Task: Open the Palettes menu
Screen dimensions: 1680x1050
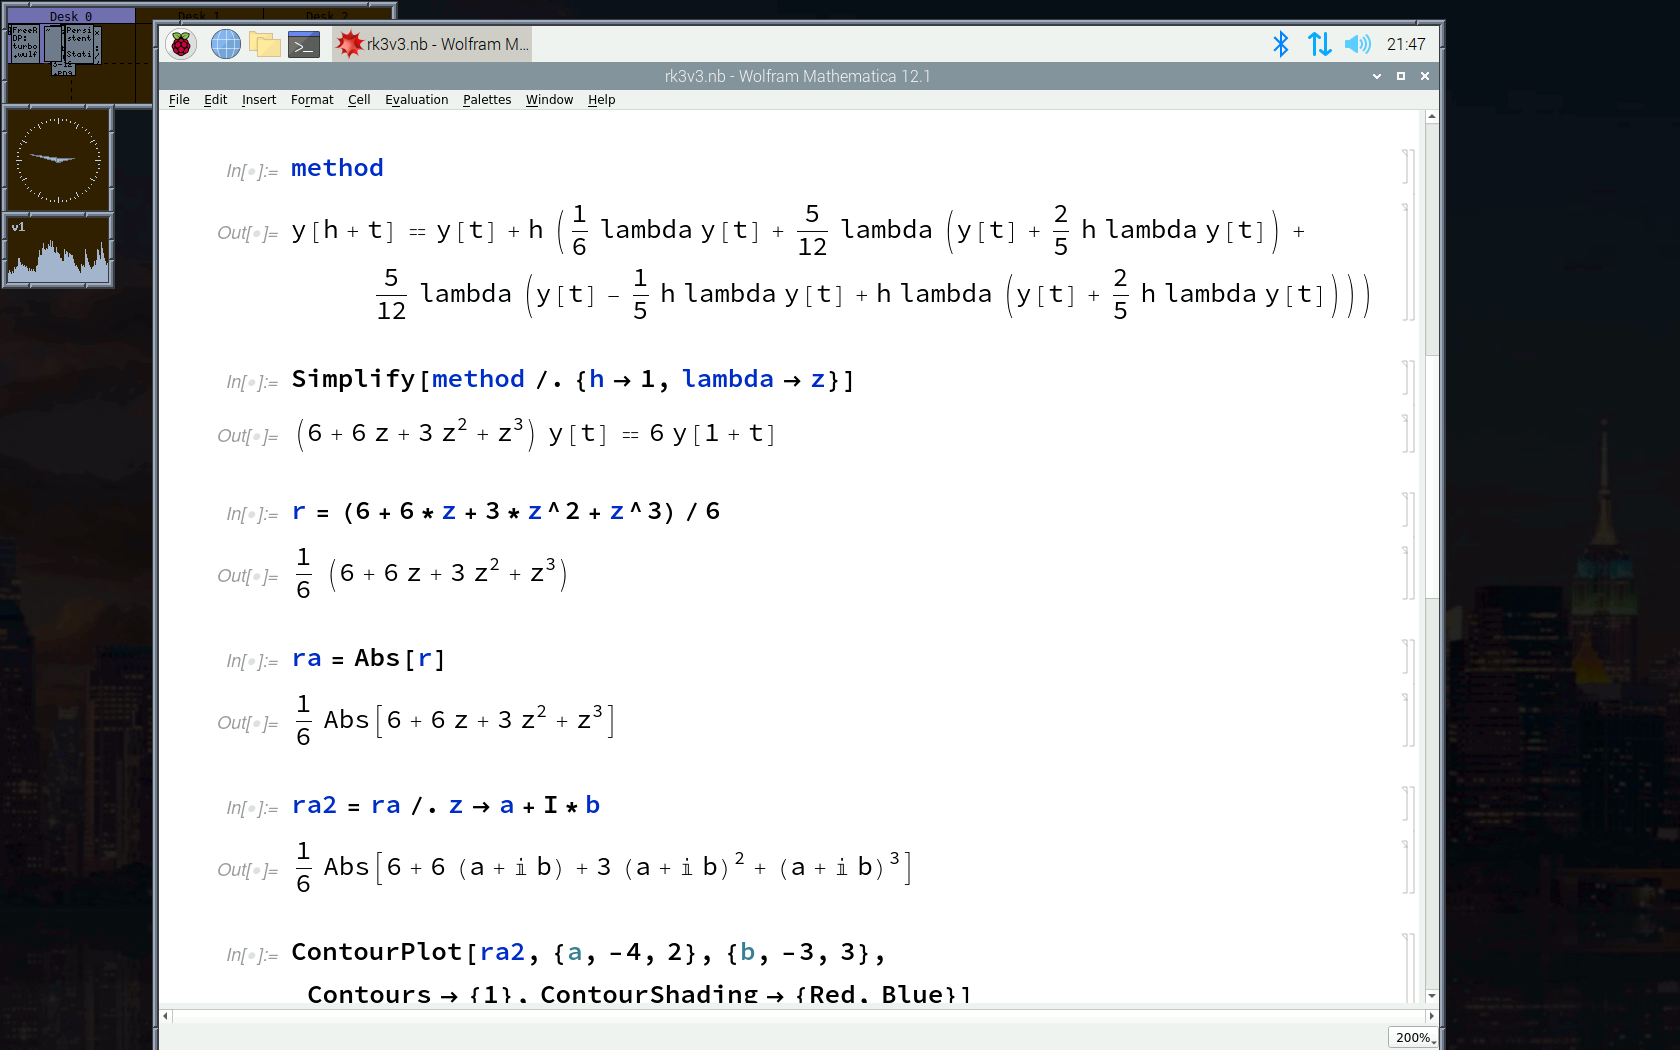Action: pyautogui.click(x=486, y=100)
